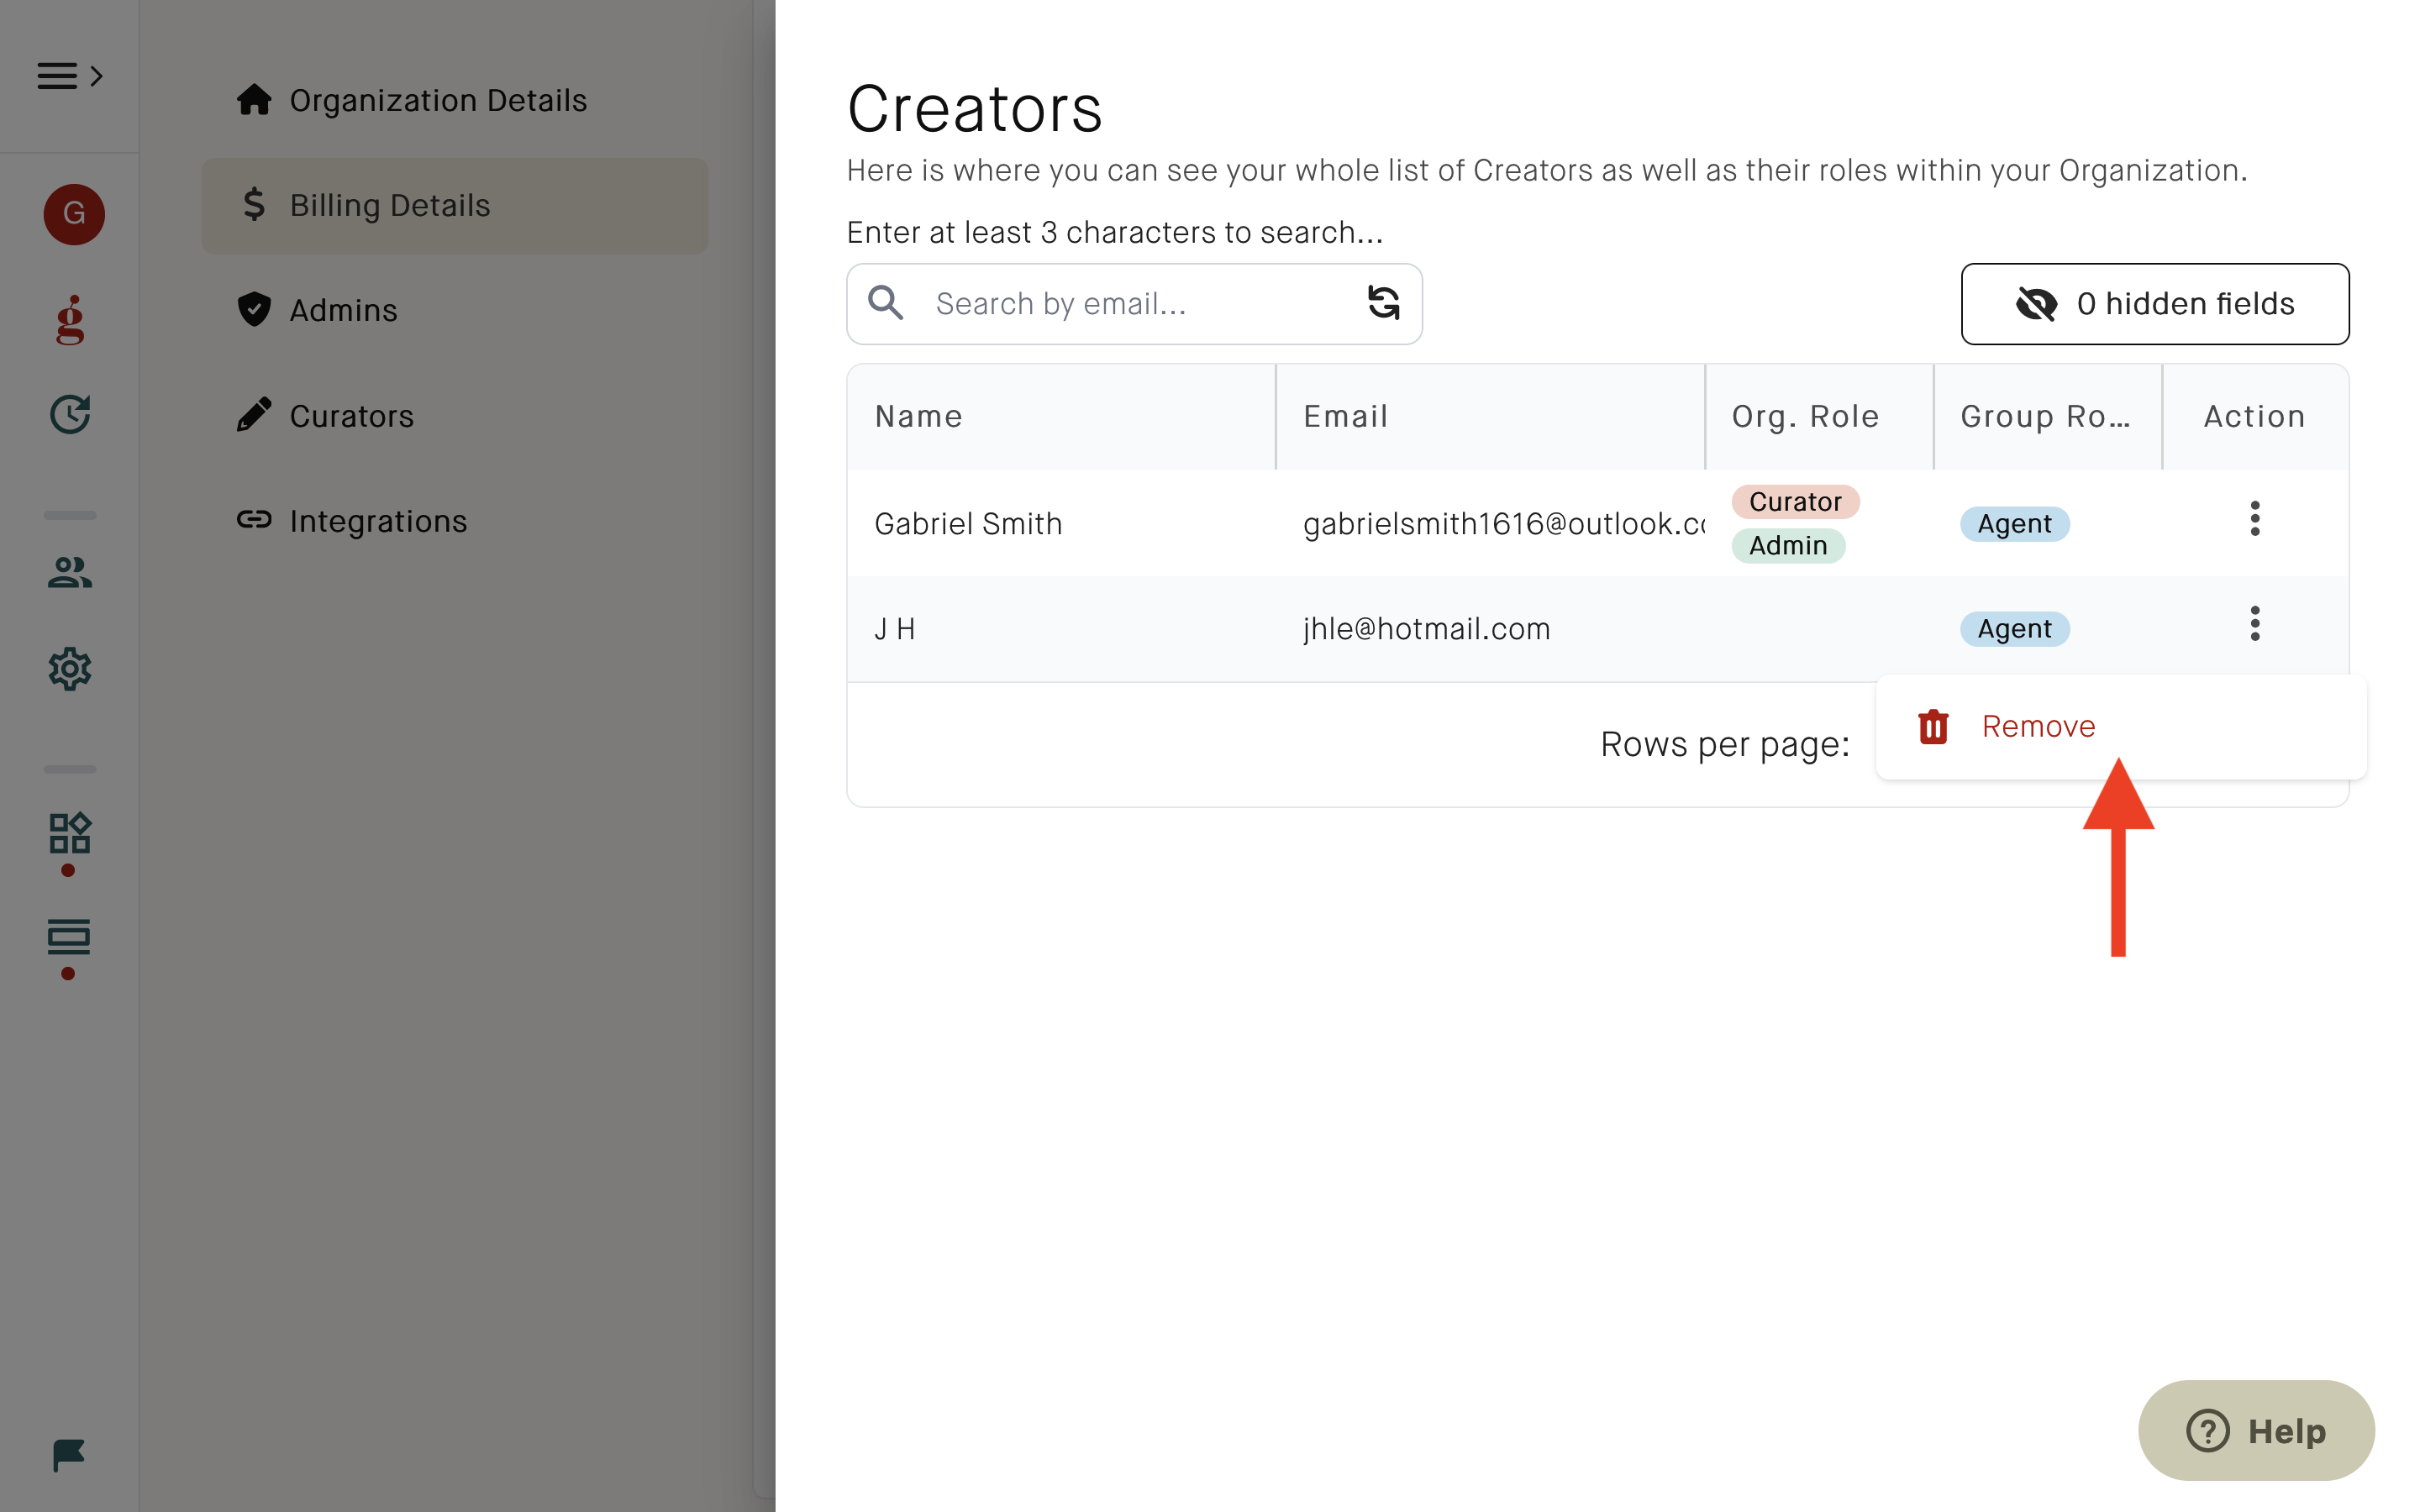Open the history clock icon
2420x1512 pixels.
(70, 414)
